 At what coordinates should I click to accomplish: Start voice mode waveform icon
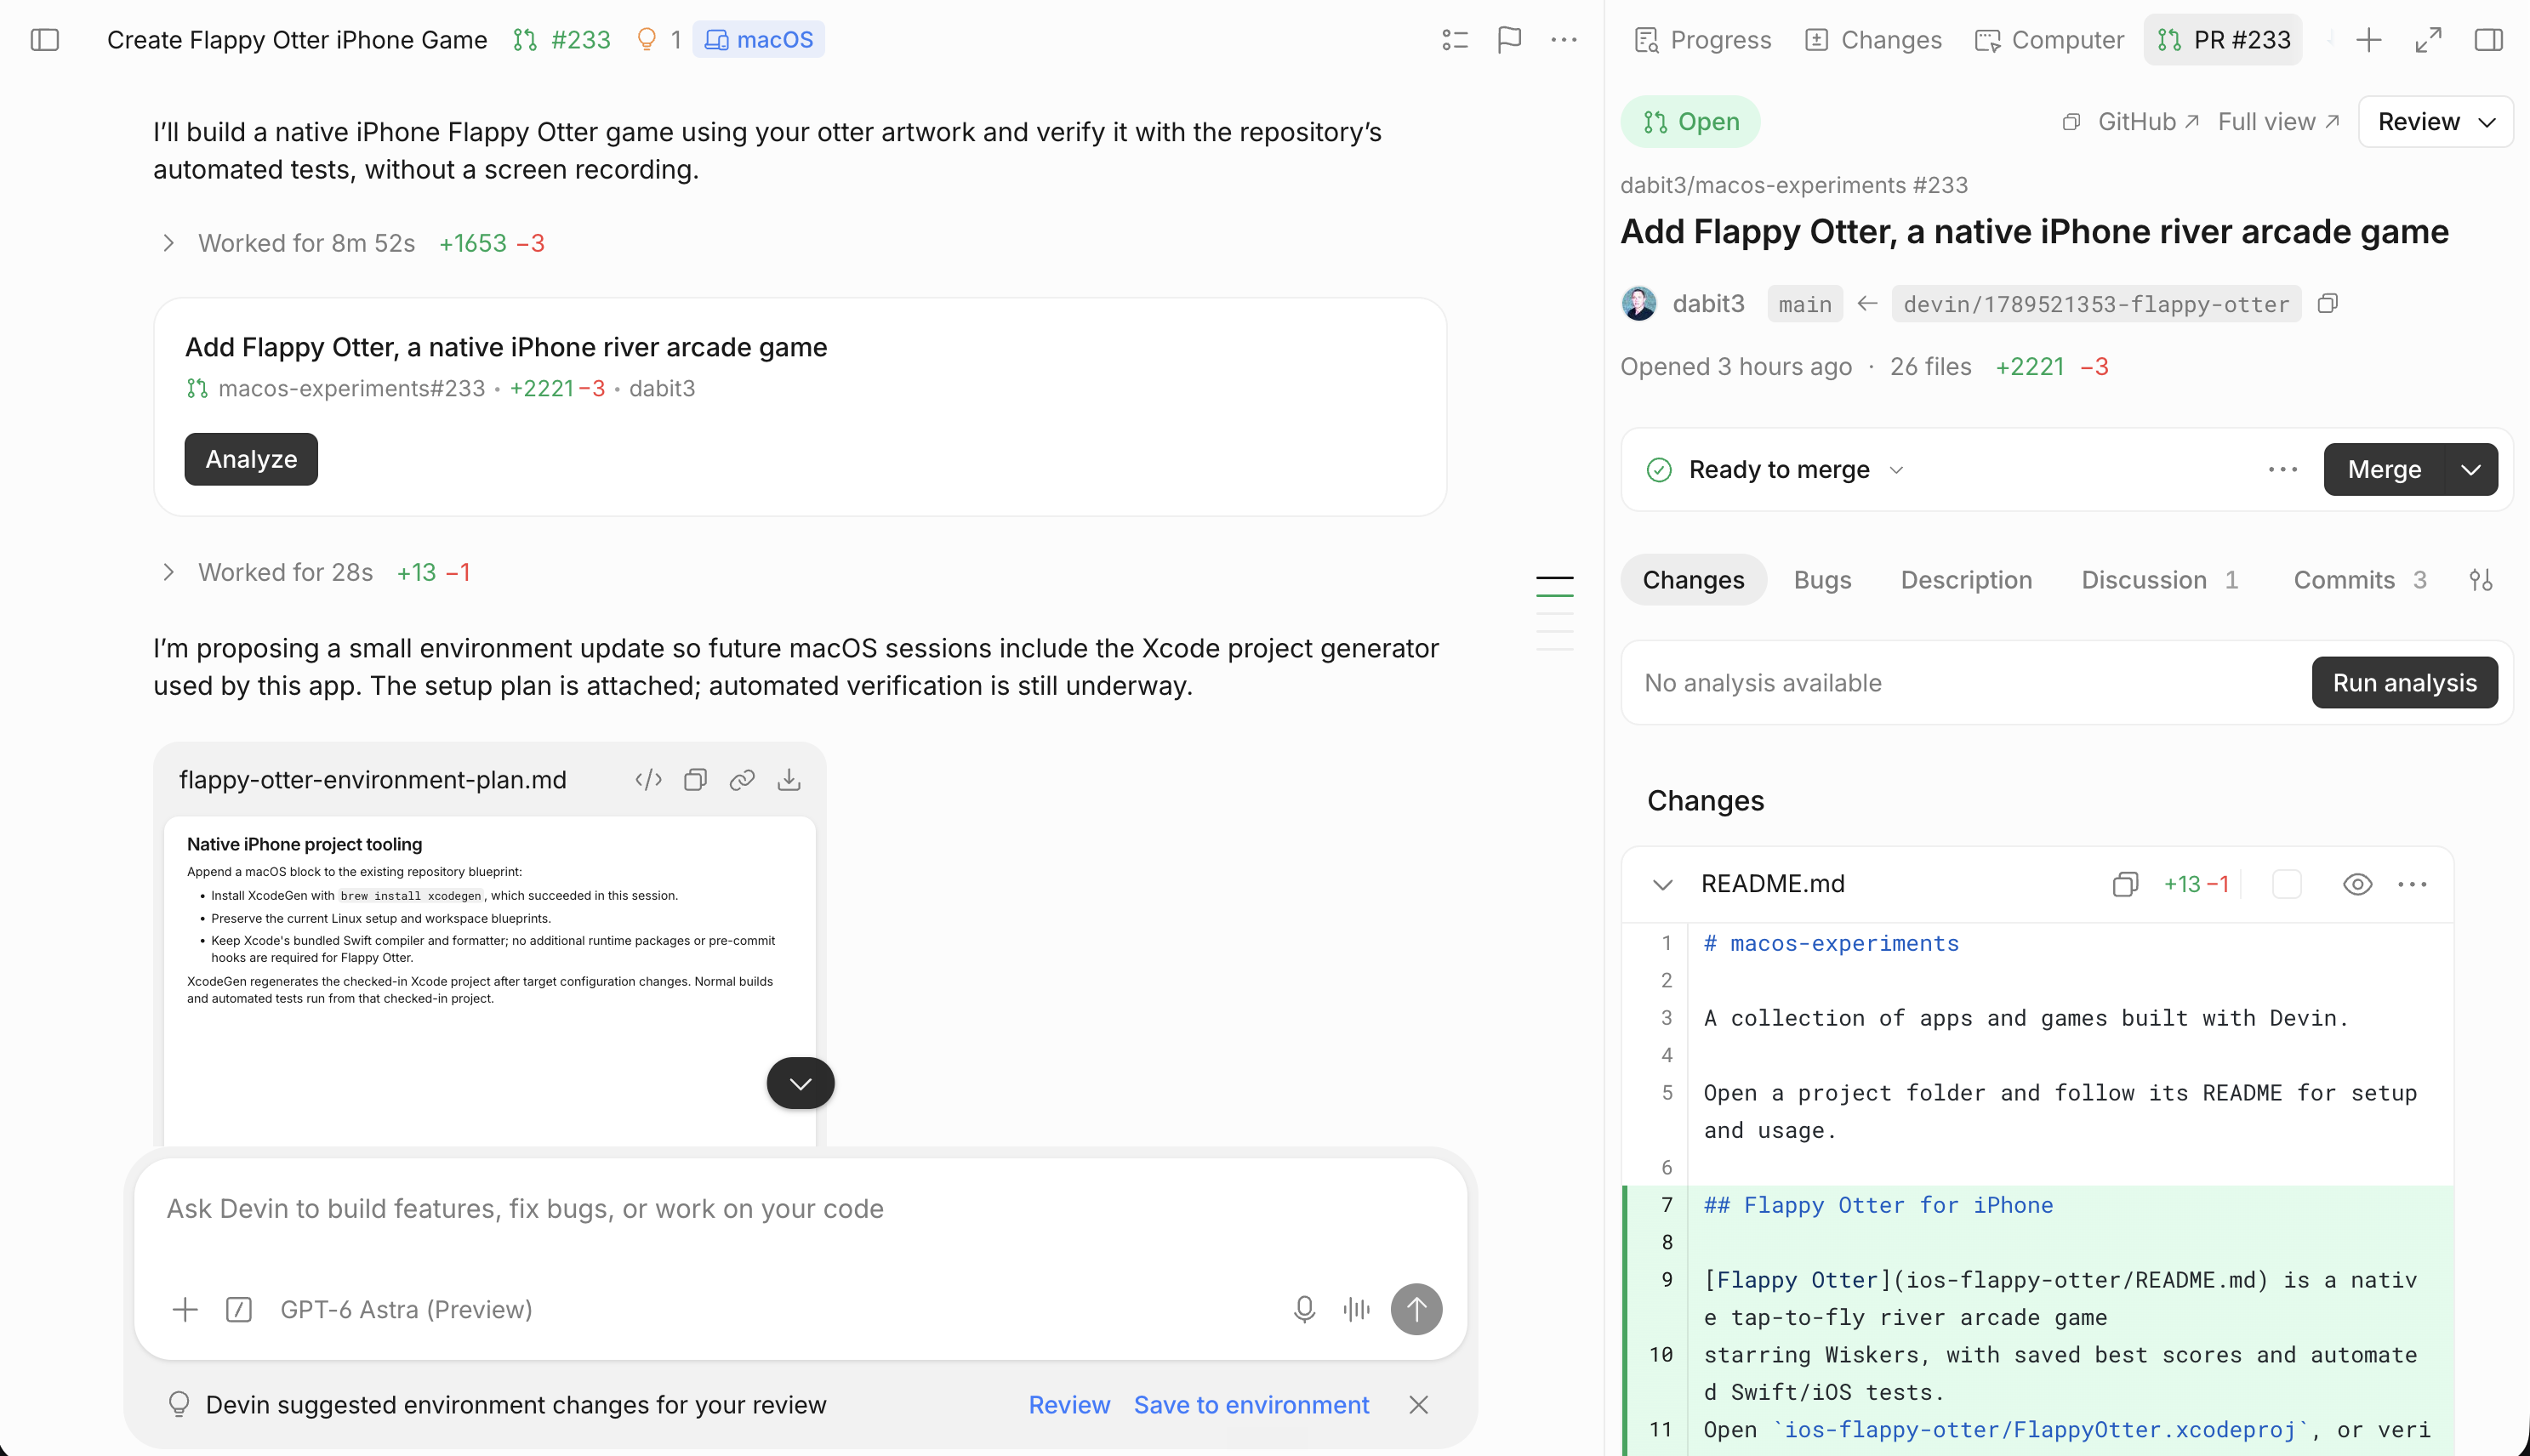(1357, 1309)
